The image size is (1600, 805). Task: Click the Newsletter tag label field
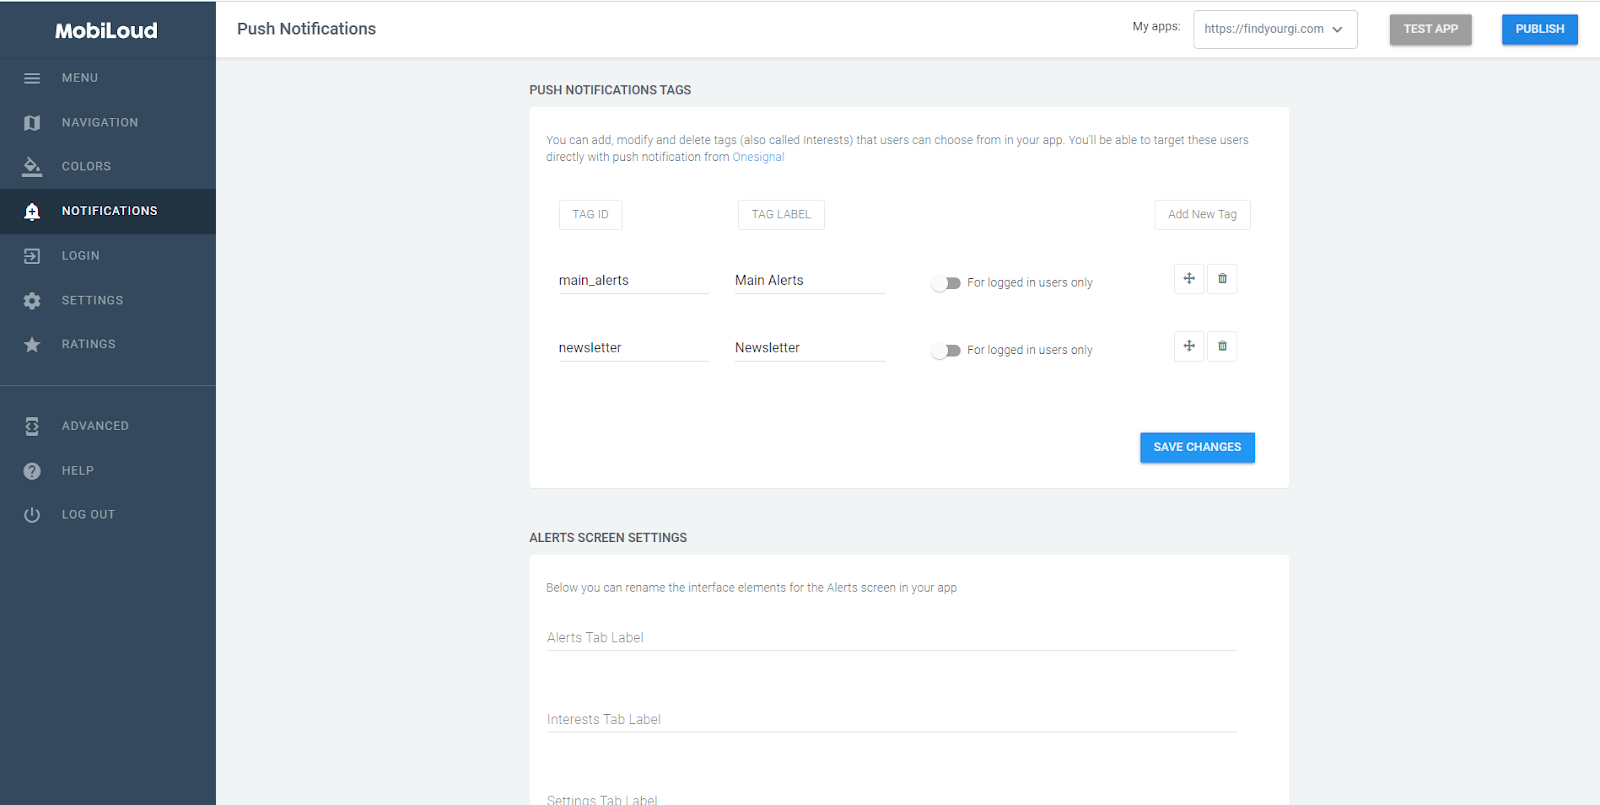point(809,348)
